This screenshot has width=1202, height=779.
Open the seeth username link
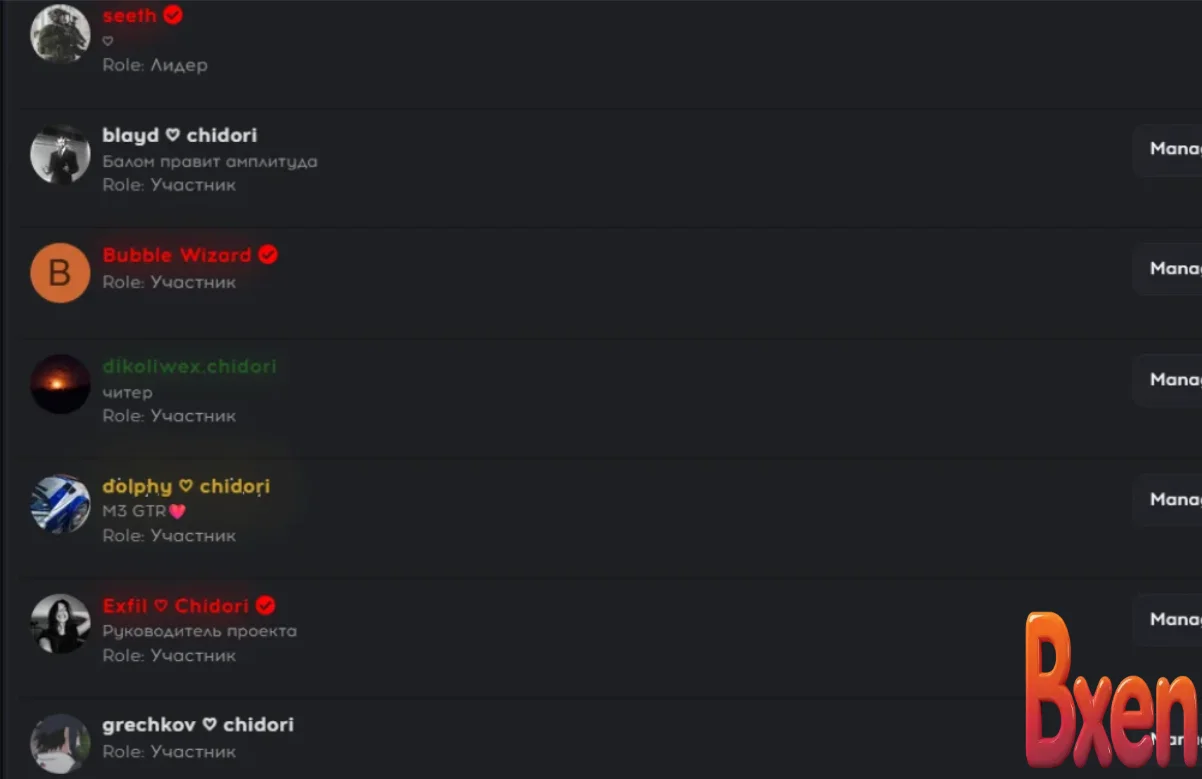click(130, 16)
